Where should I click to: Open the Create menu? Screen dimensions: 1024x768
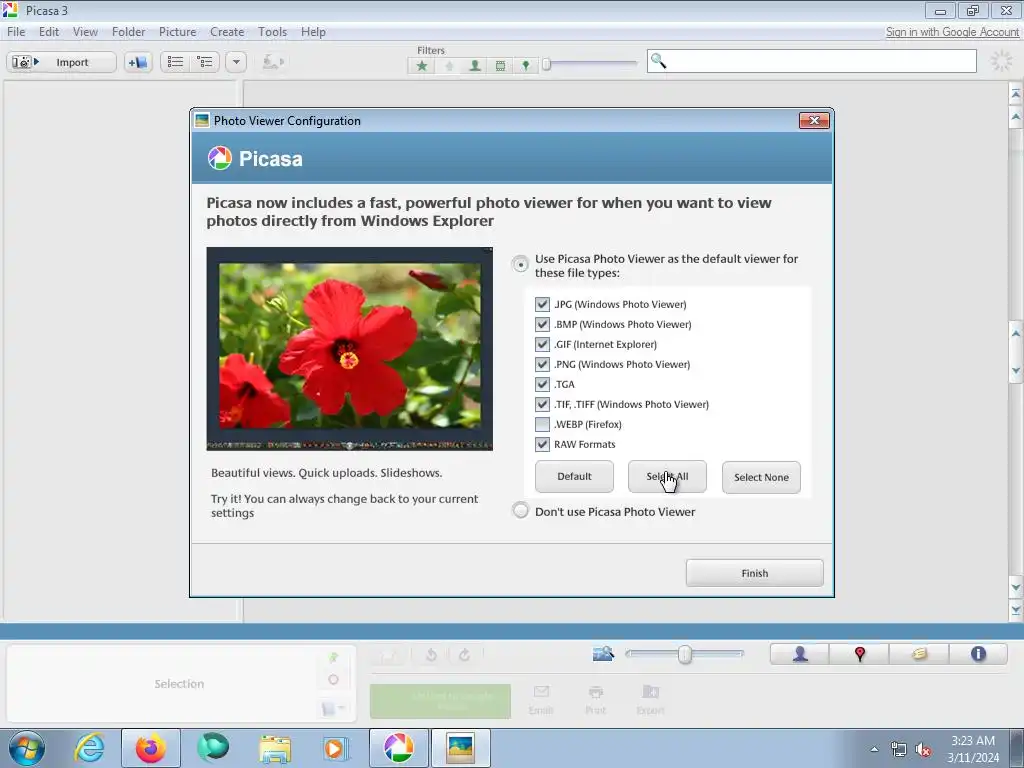click(x=227, y=31)
